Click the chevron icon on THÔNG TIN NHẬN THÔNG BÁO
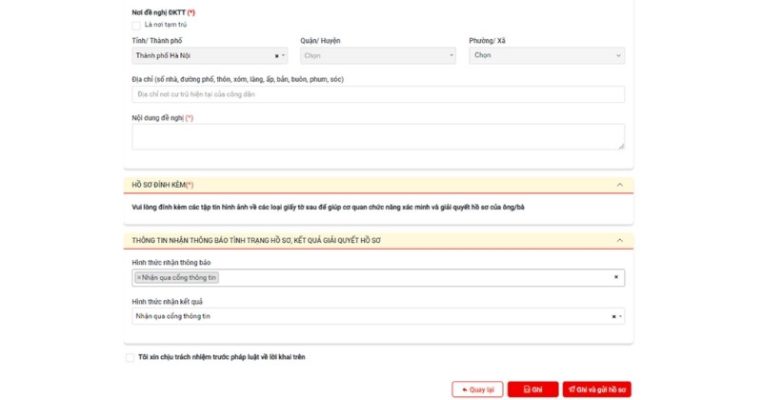The width and height of the screenshot is (762, 400). (x=619, y=241)
